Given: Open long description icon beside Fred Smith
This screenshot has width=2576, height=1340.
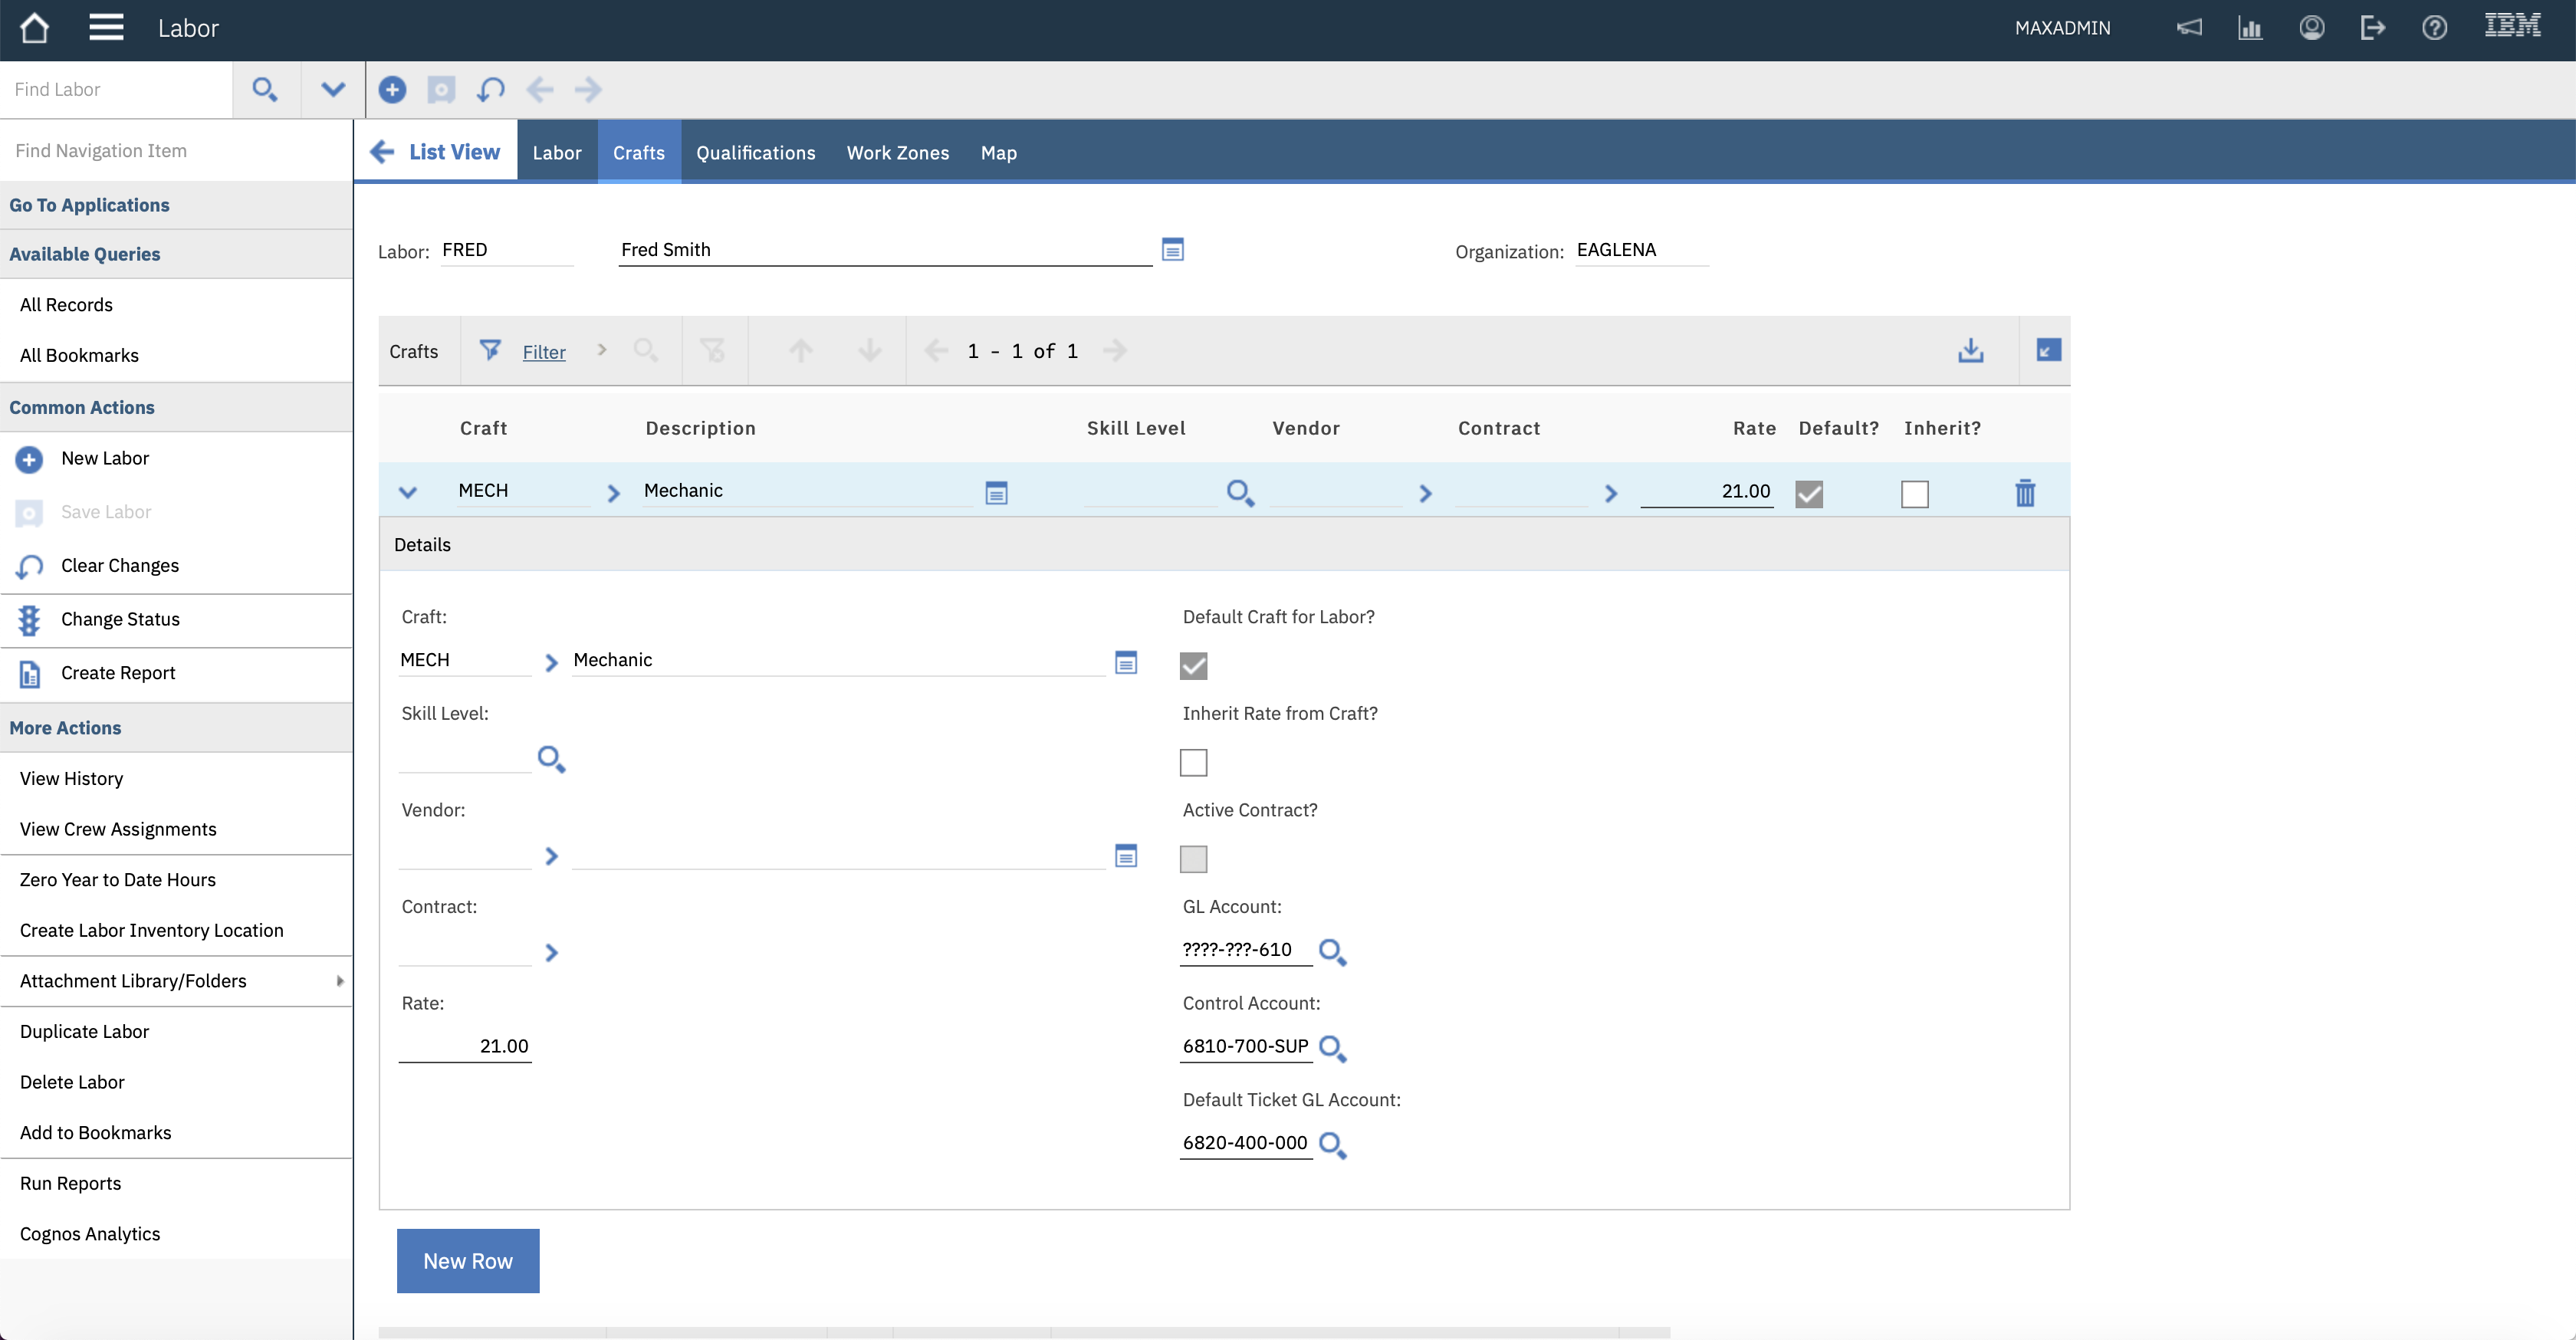Looking at the screenshot, I should tap(1173, 250).
